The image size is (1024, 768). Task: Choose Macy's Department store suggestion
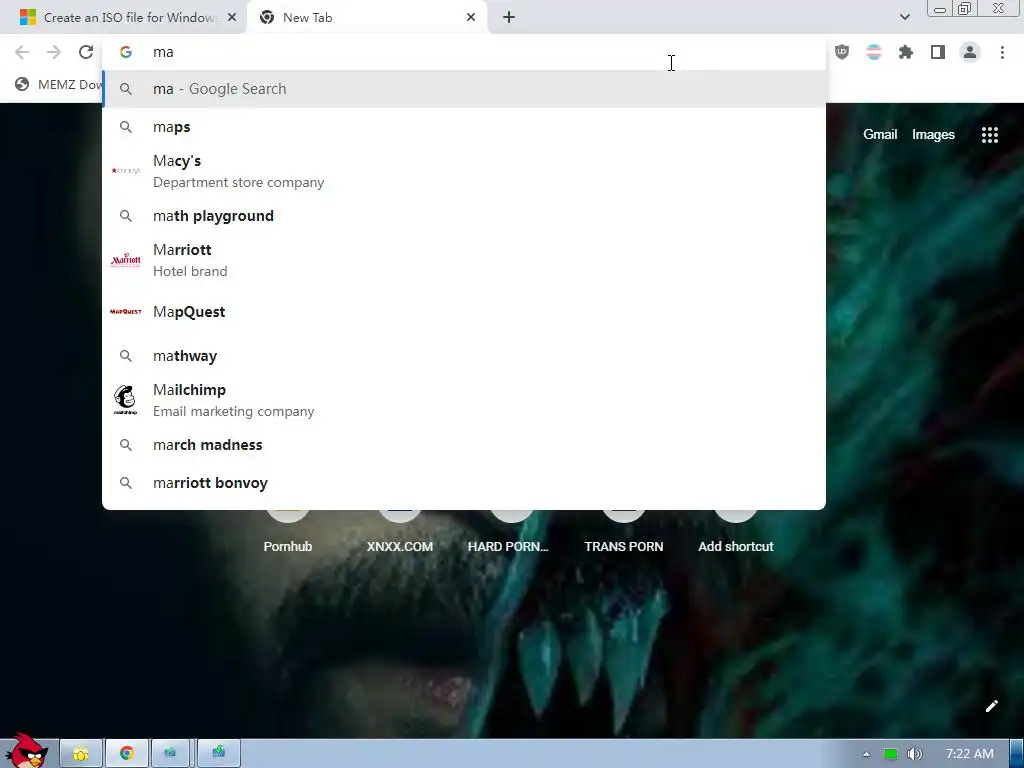point(464,171)
